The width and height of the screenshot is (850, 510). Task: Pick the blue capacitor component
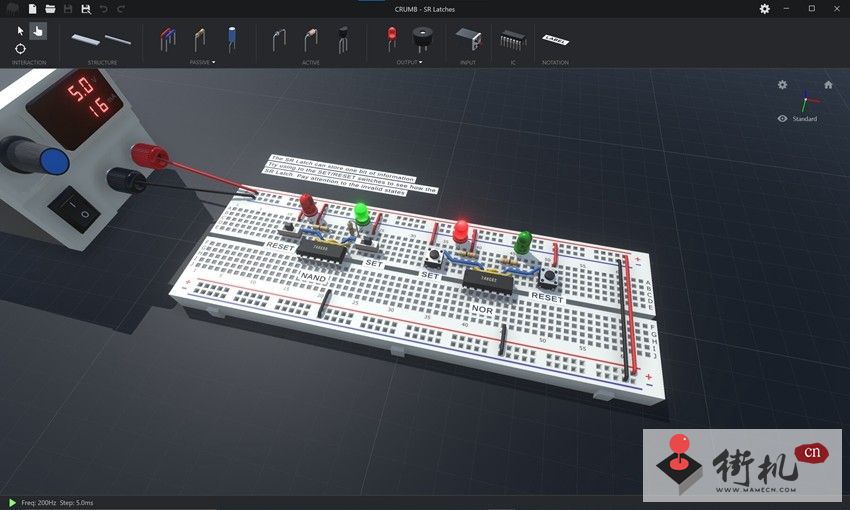pyautogui.click(x=232, y=39)
